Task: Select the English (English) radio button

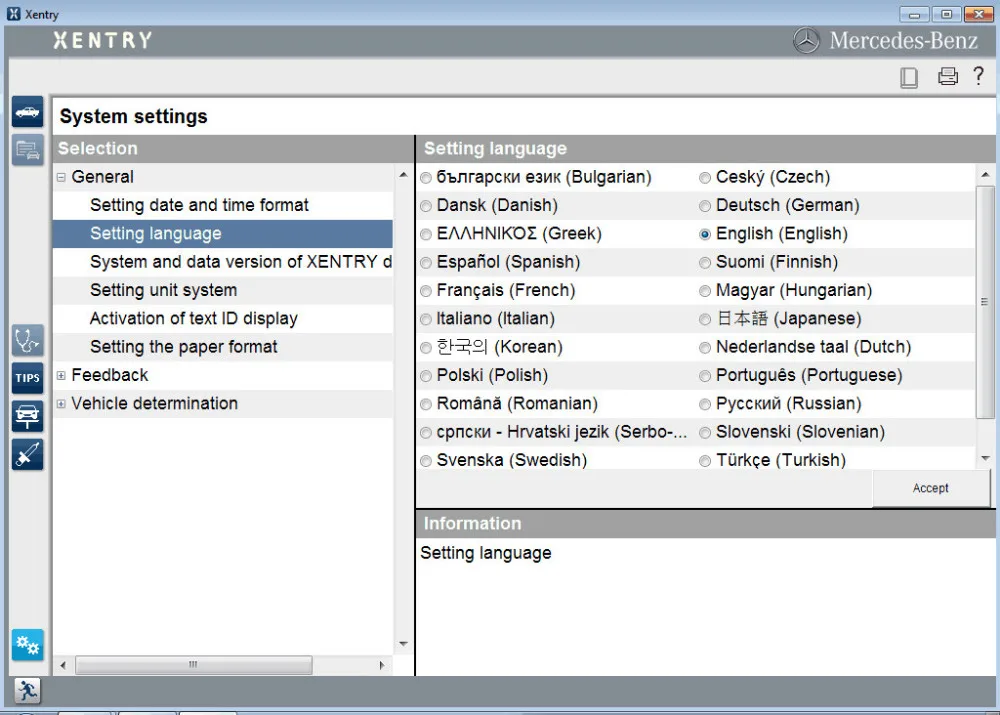Action: click(705, 234)
